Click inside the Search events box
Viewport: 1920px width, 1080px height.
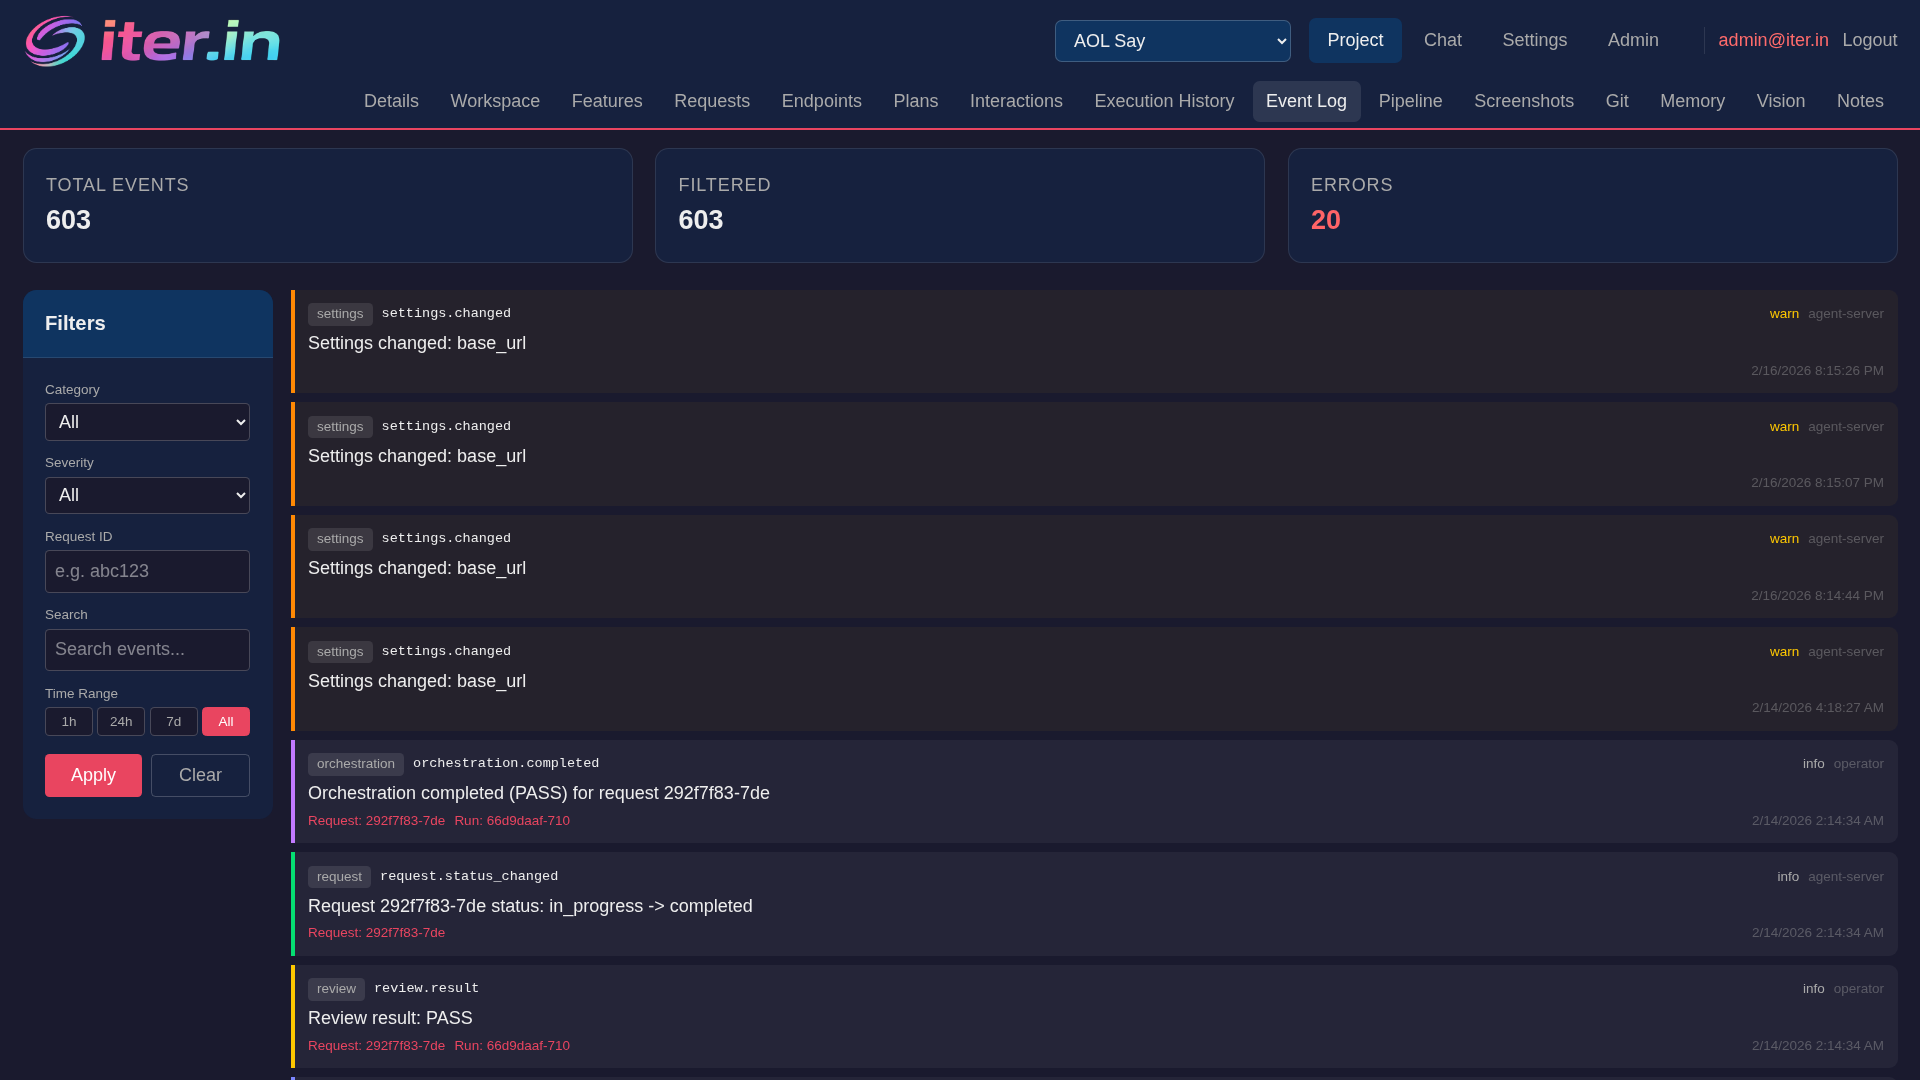(x=147, y=649)
